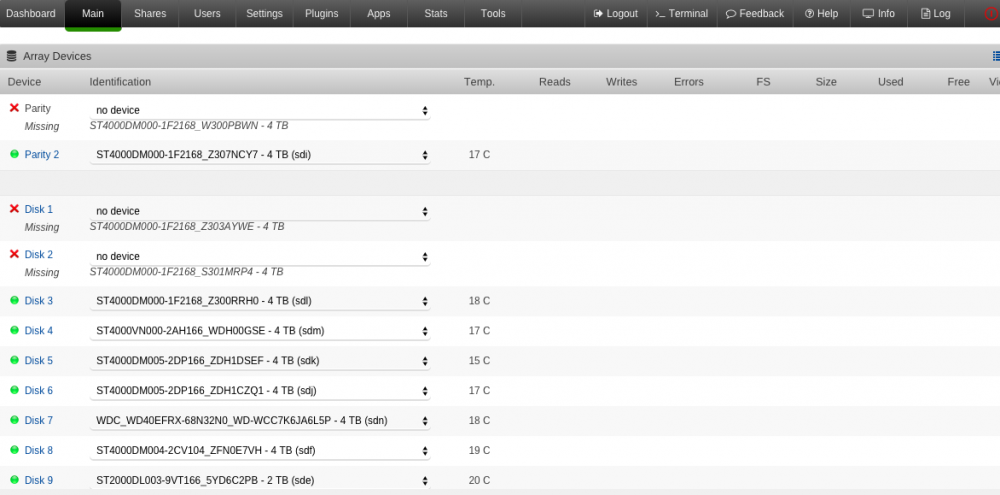Open the Feedback dialog

(x=755, y=13)
